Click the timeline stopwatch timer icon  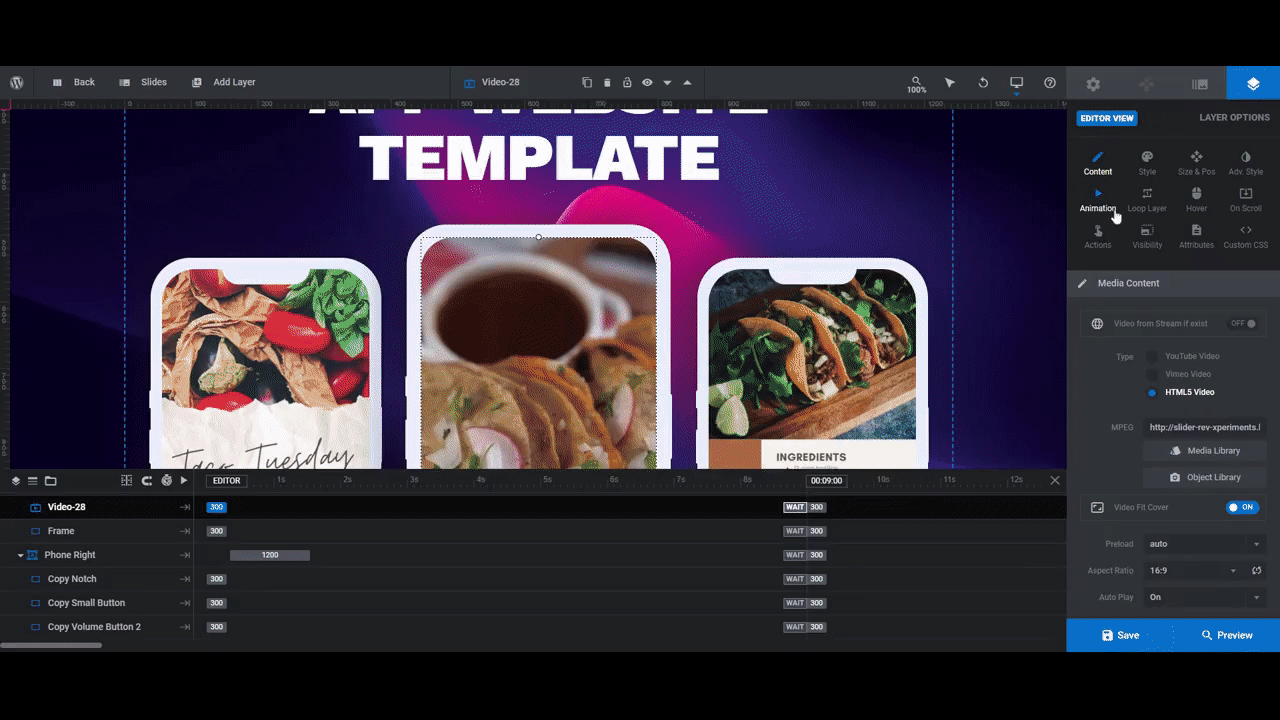pos(166,481)
